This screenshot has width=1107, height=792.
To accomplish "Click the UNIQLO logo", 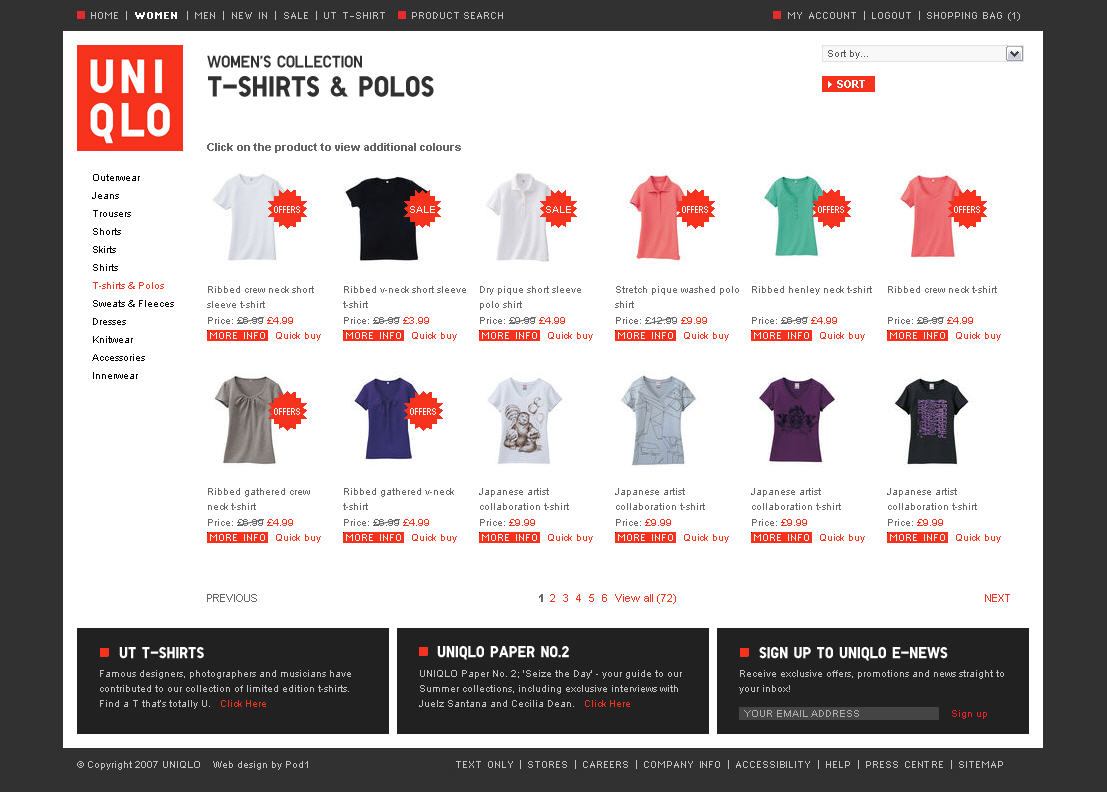I will click(130, 98).
